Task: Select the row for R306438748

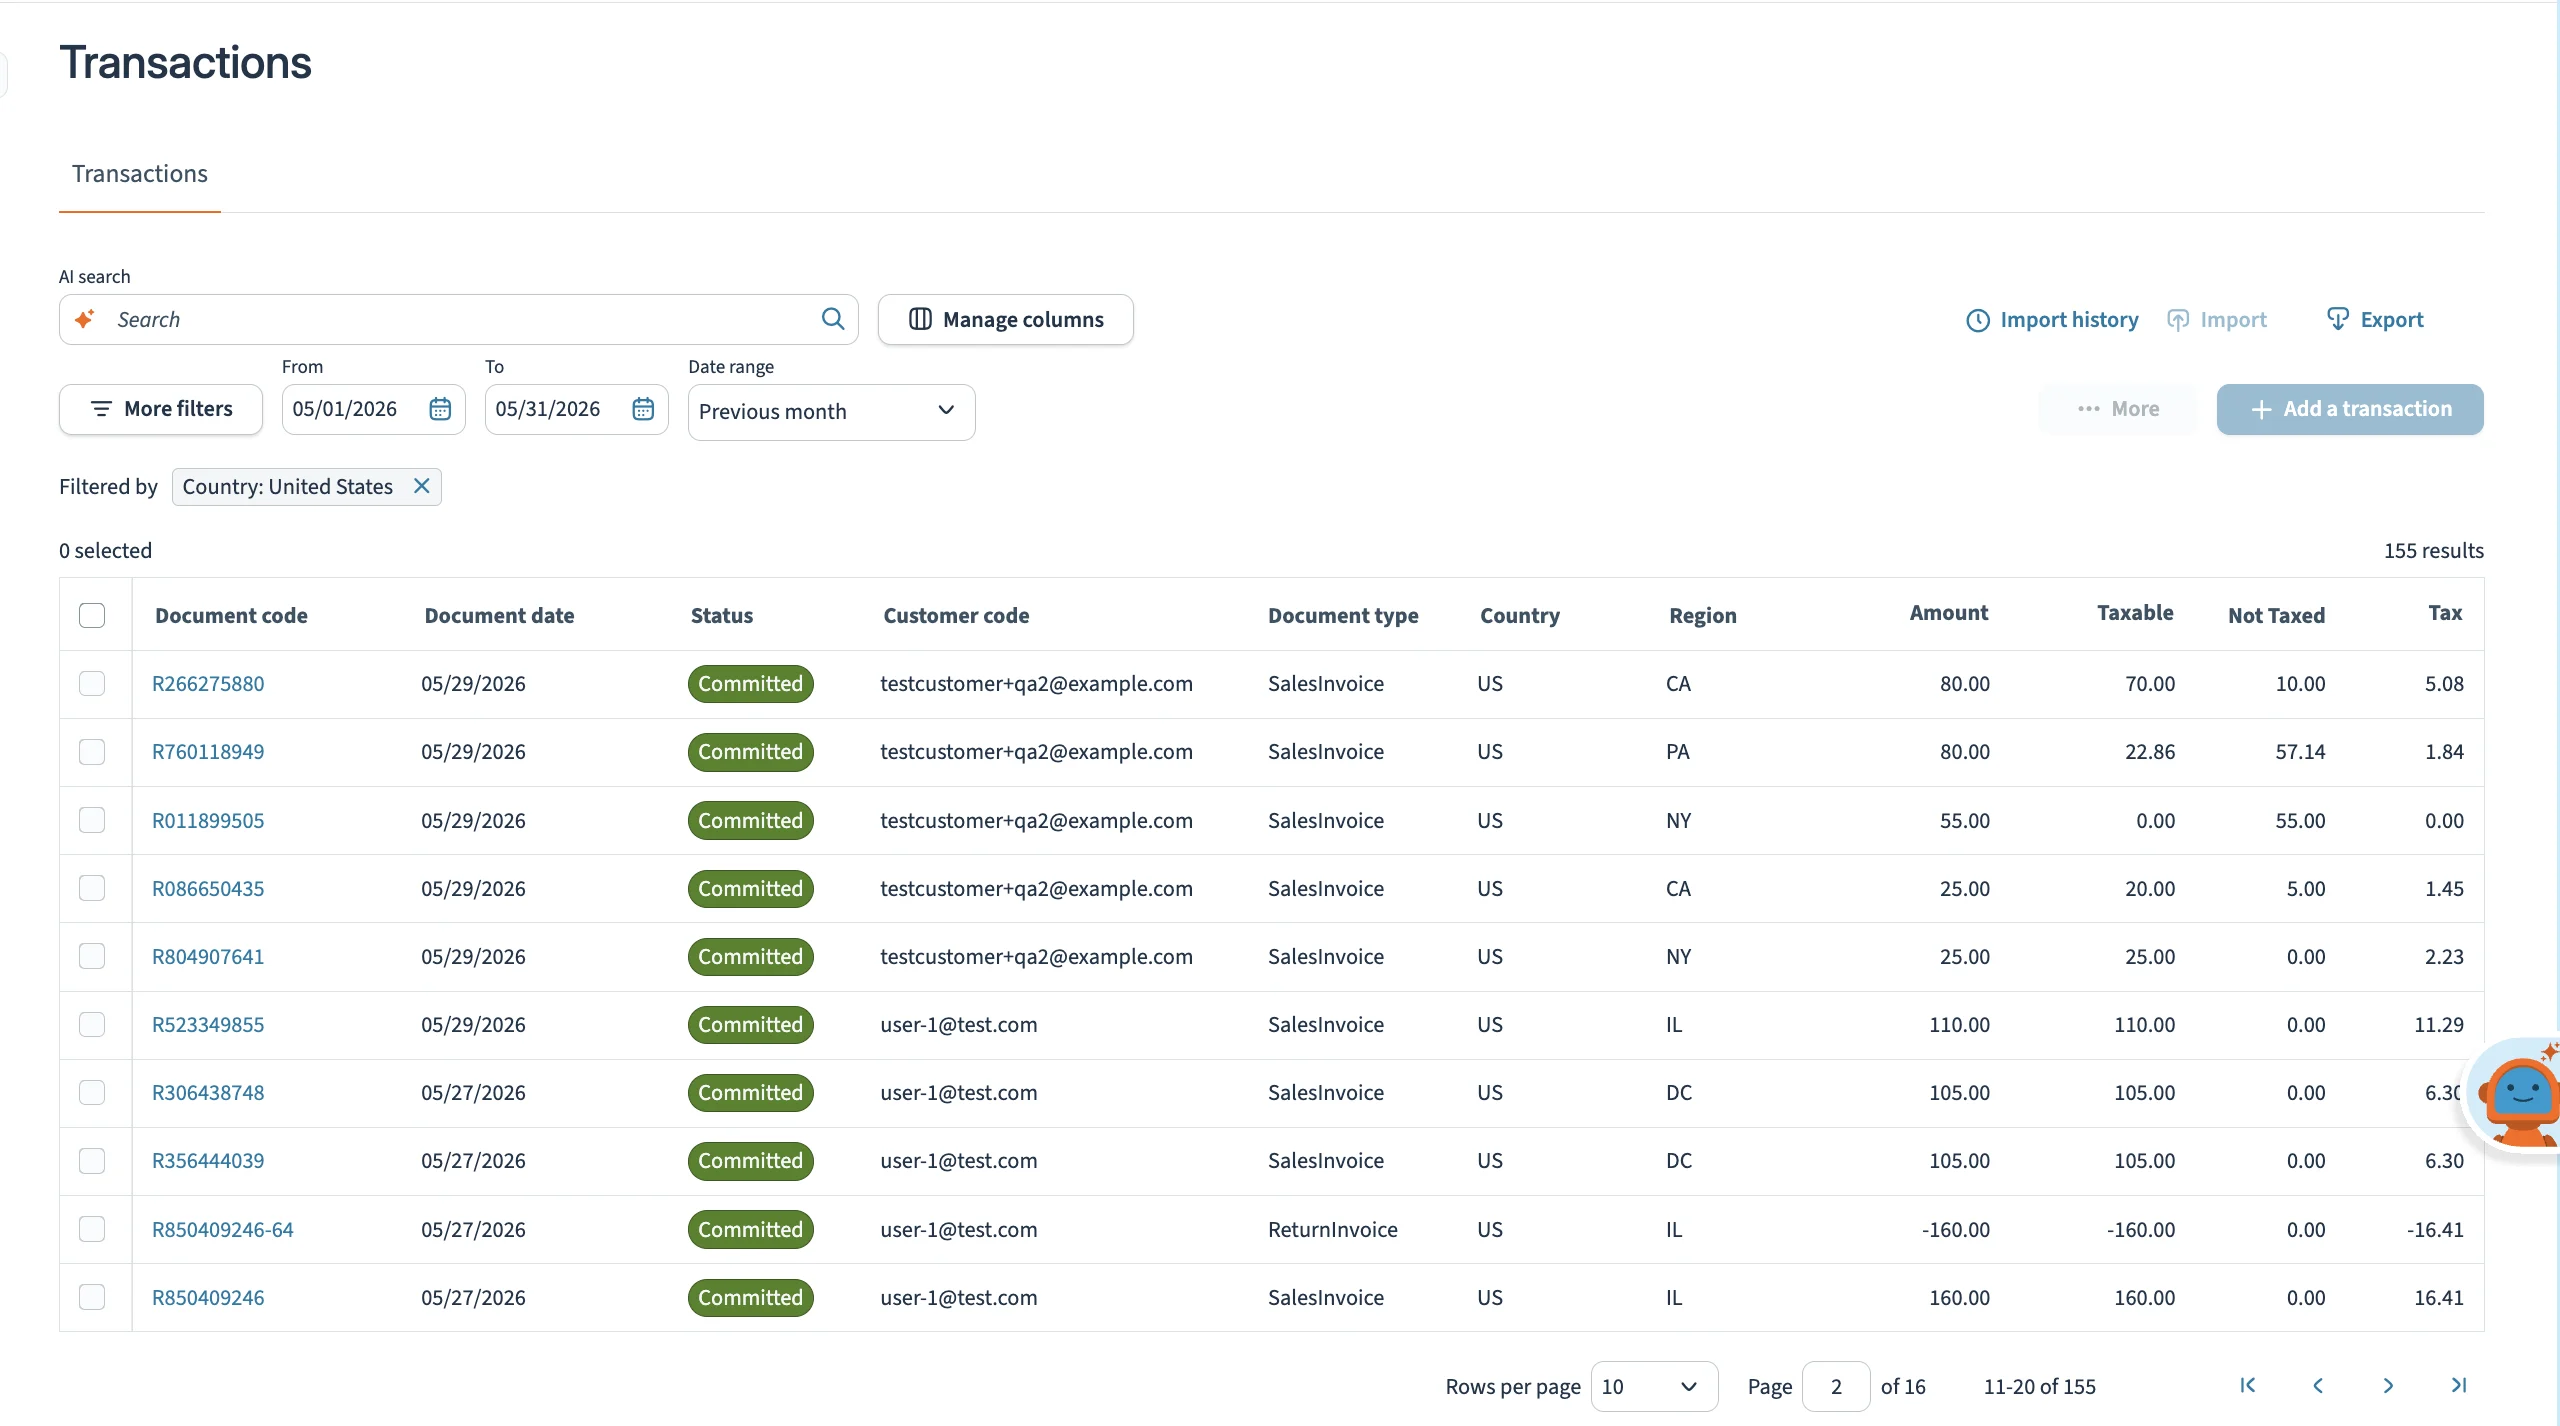Action: pyautogui.click(x=92, y=1092)
